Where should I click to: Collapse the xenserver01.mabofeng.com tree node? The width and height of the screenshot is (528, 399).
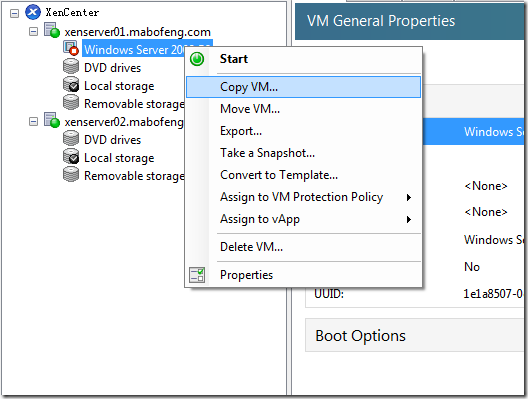[x=33, y=32]
